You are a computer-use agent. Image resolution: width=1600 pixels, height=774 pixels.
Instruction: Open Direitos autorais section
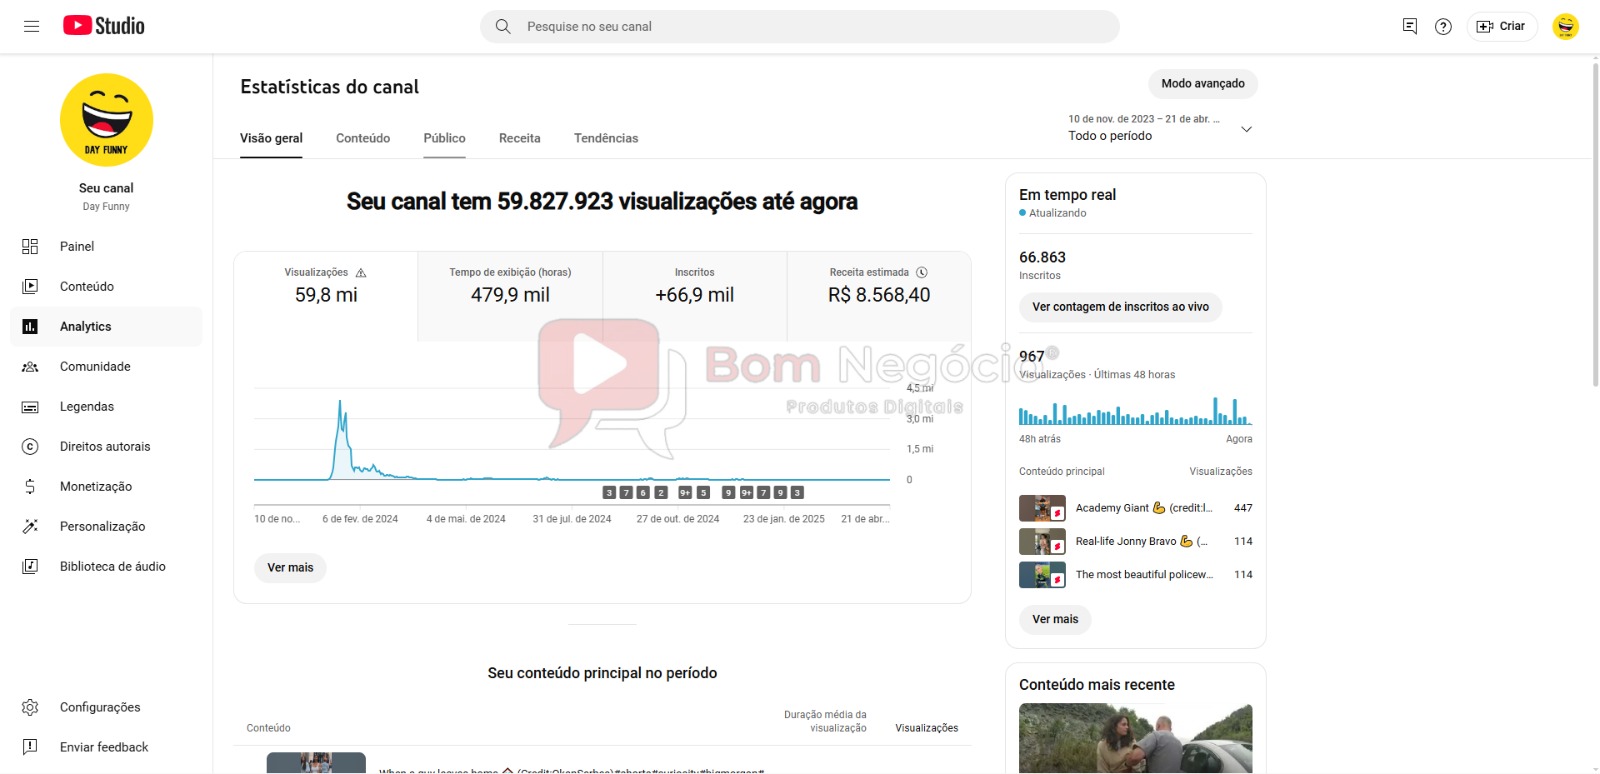tap(104, 447)
